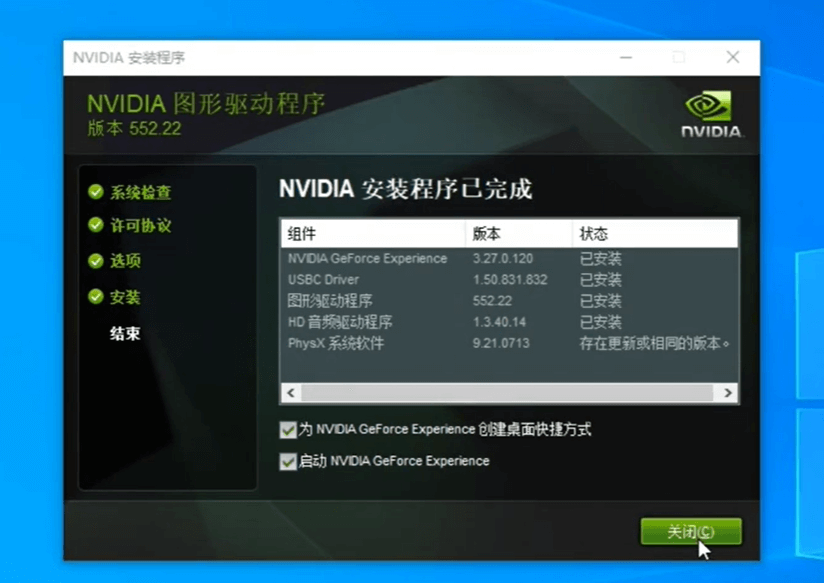Screen dimensions: 824x583
Task: Click the 关闭 button
Action: point(690,531)
